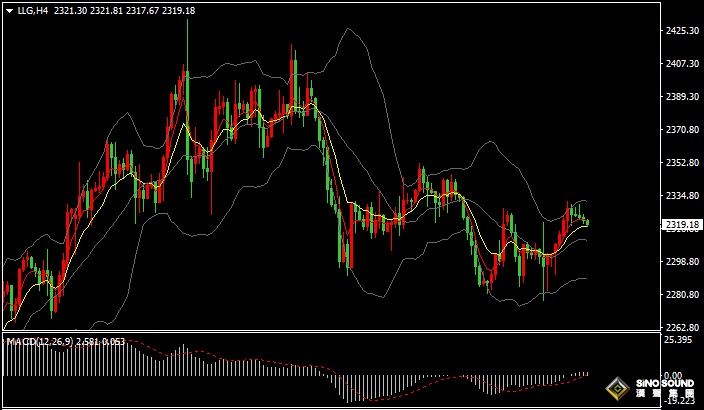Image resolution: width=704 pixels, height=410 pixels.
Task: Click the 2370.80 price axis label
Action: 682,130
